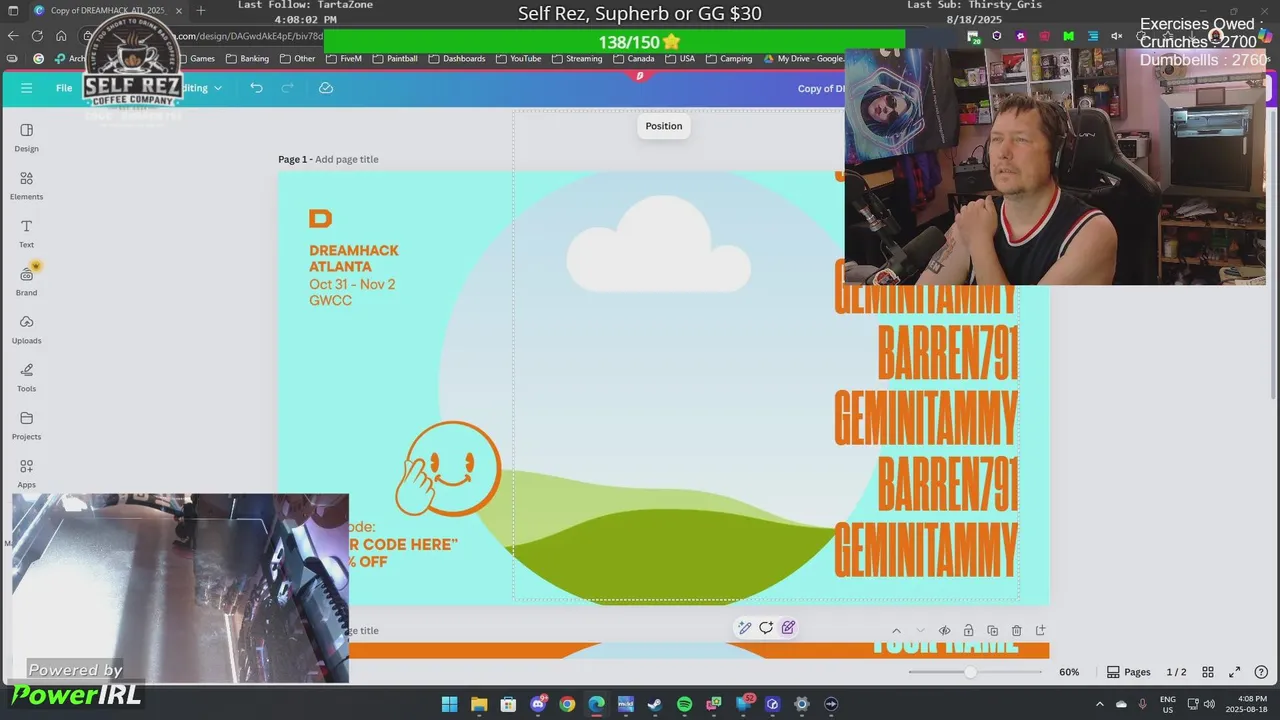
Task: Open the help question mark button
Action: [x=1261, y=672]
